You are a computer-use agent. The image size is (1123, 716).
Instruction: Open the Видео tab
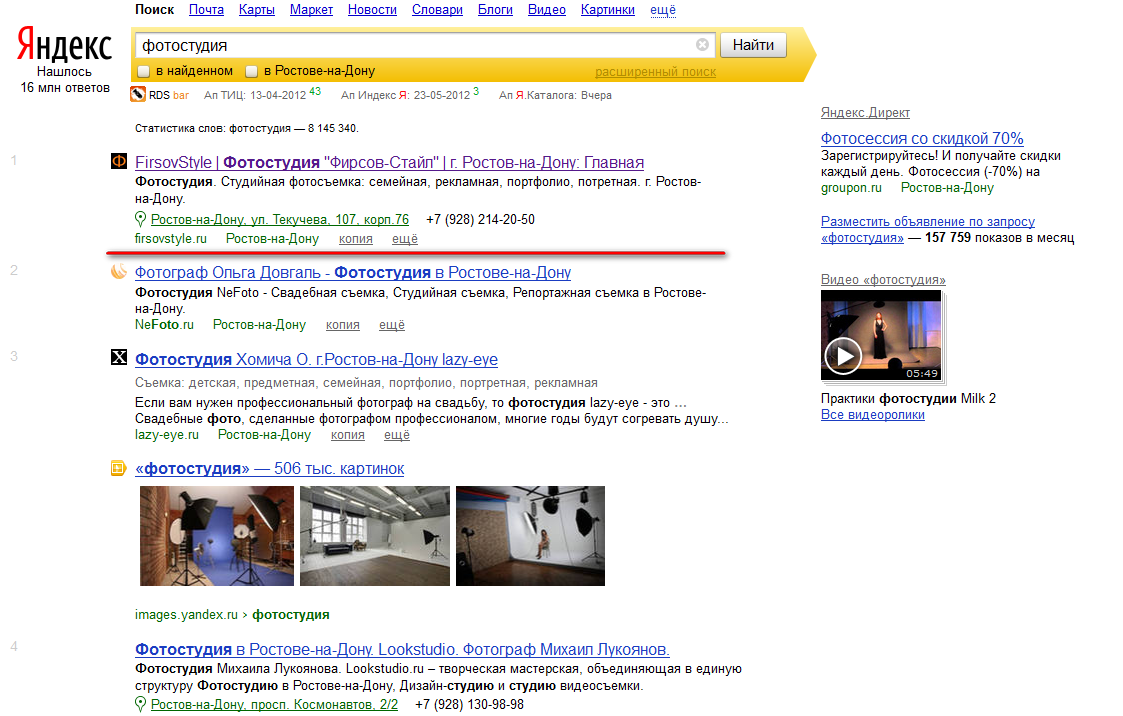click(546, 10)
